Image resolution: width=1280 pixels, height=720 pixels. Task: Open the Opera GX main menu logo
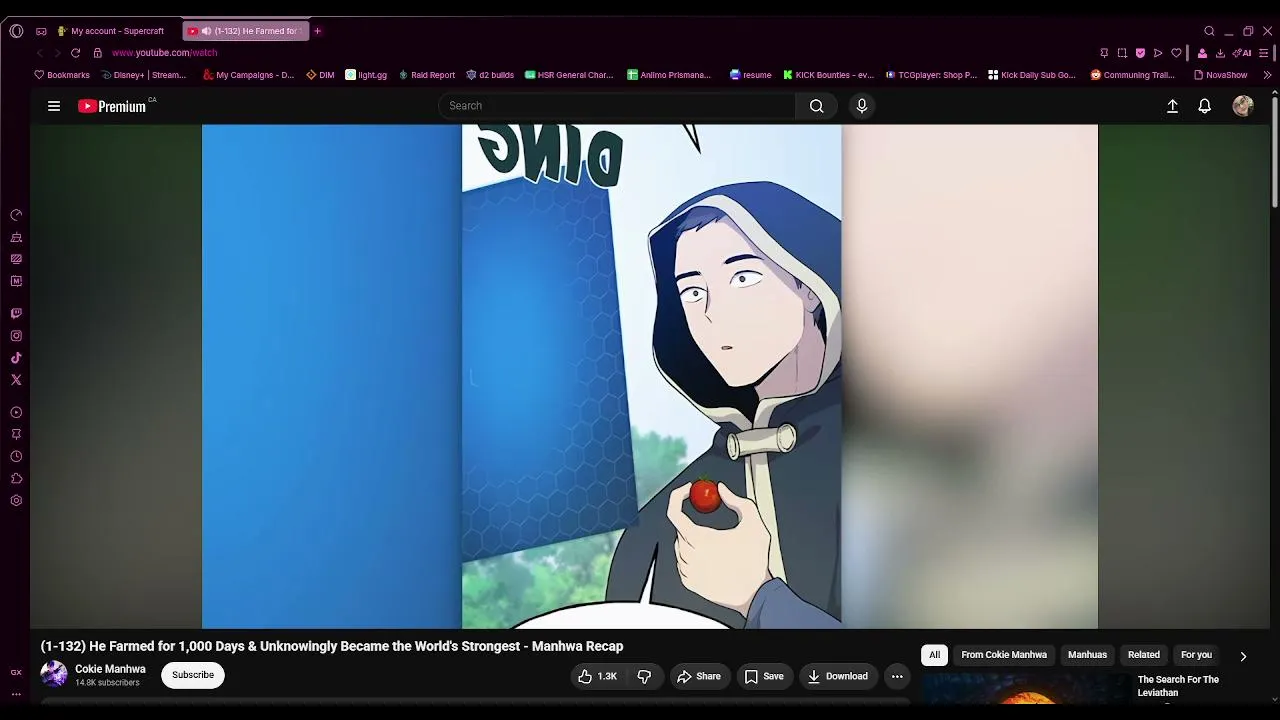tap(16, 31)
